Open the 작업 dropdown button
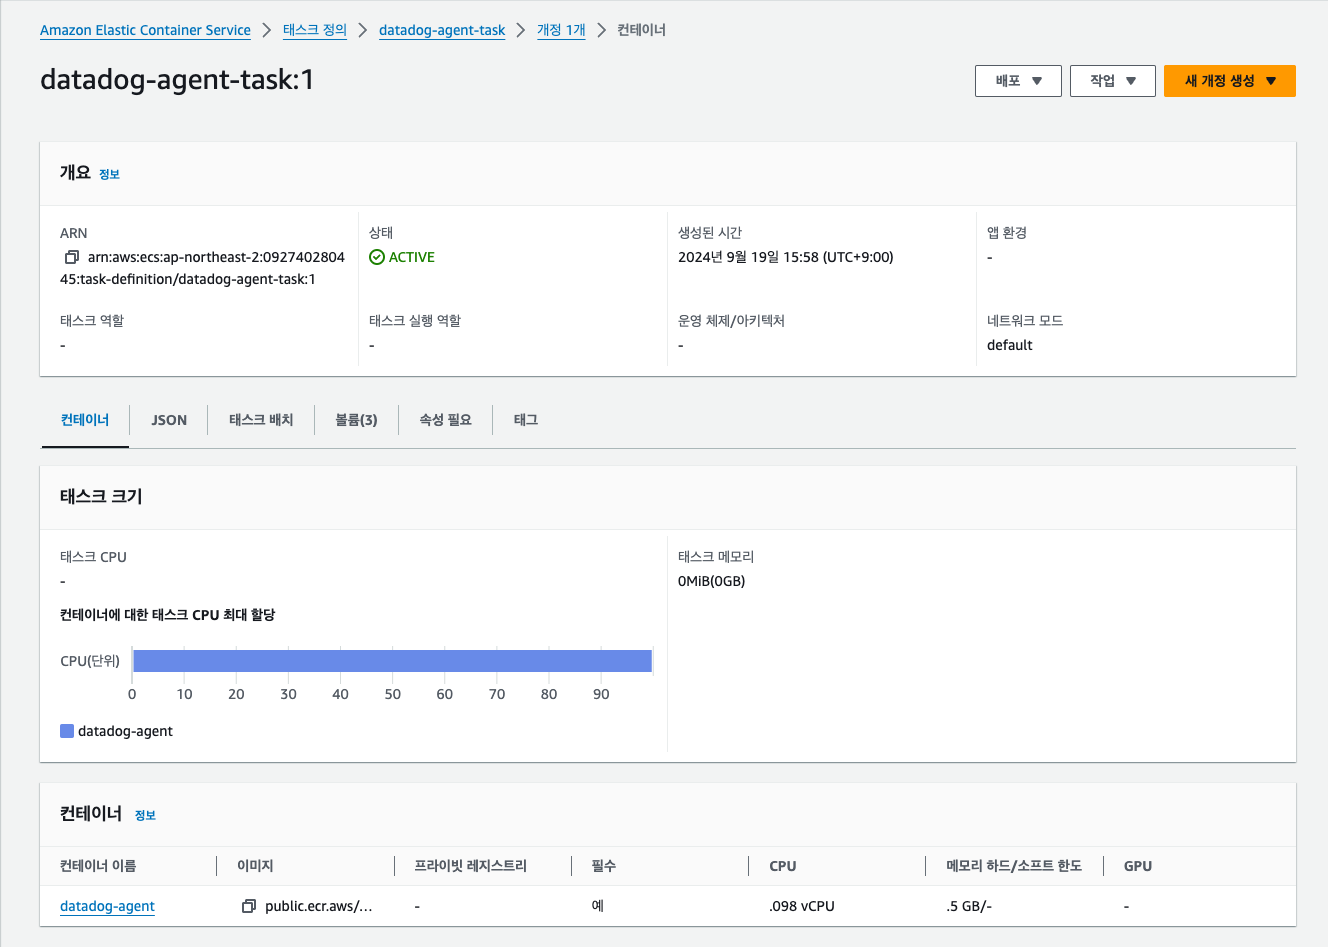Image resolution: width=1328 pixels, height=947 pixels. [x=1113, y=81]
